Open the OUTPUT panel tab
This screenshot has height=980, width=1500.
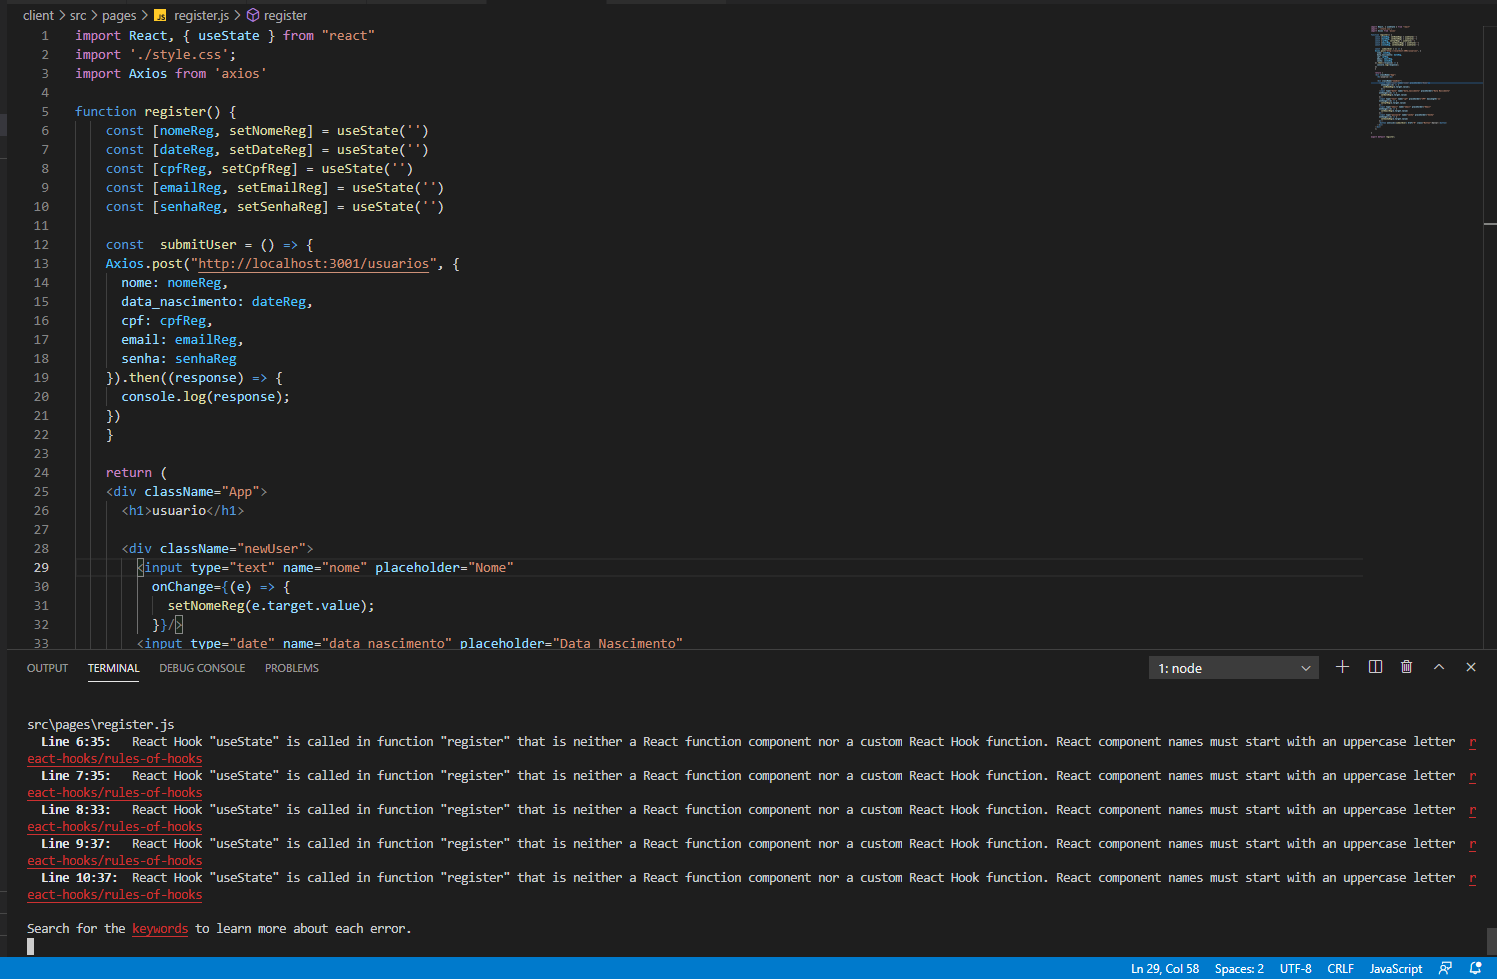click(47, 668)
